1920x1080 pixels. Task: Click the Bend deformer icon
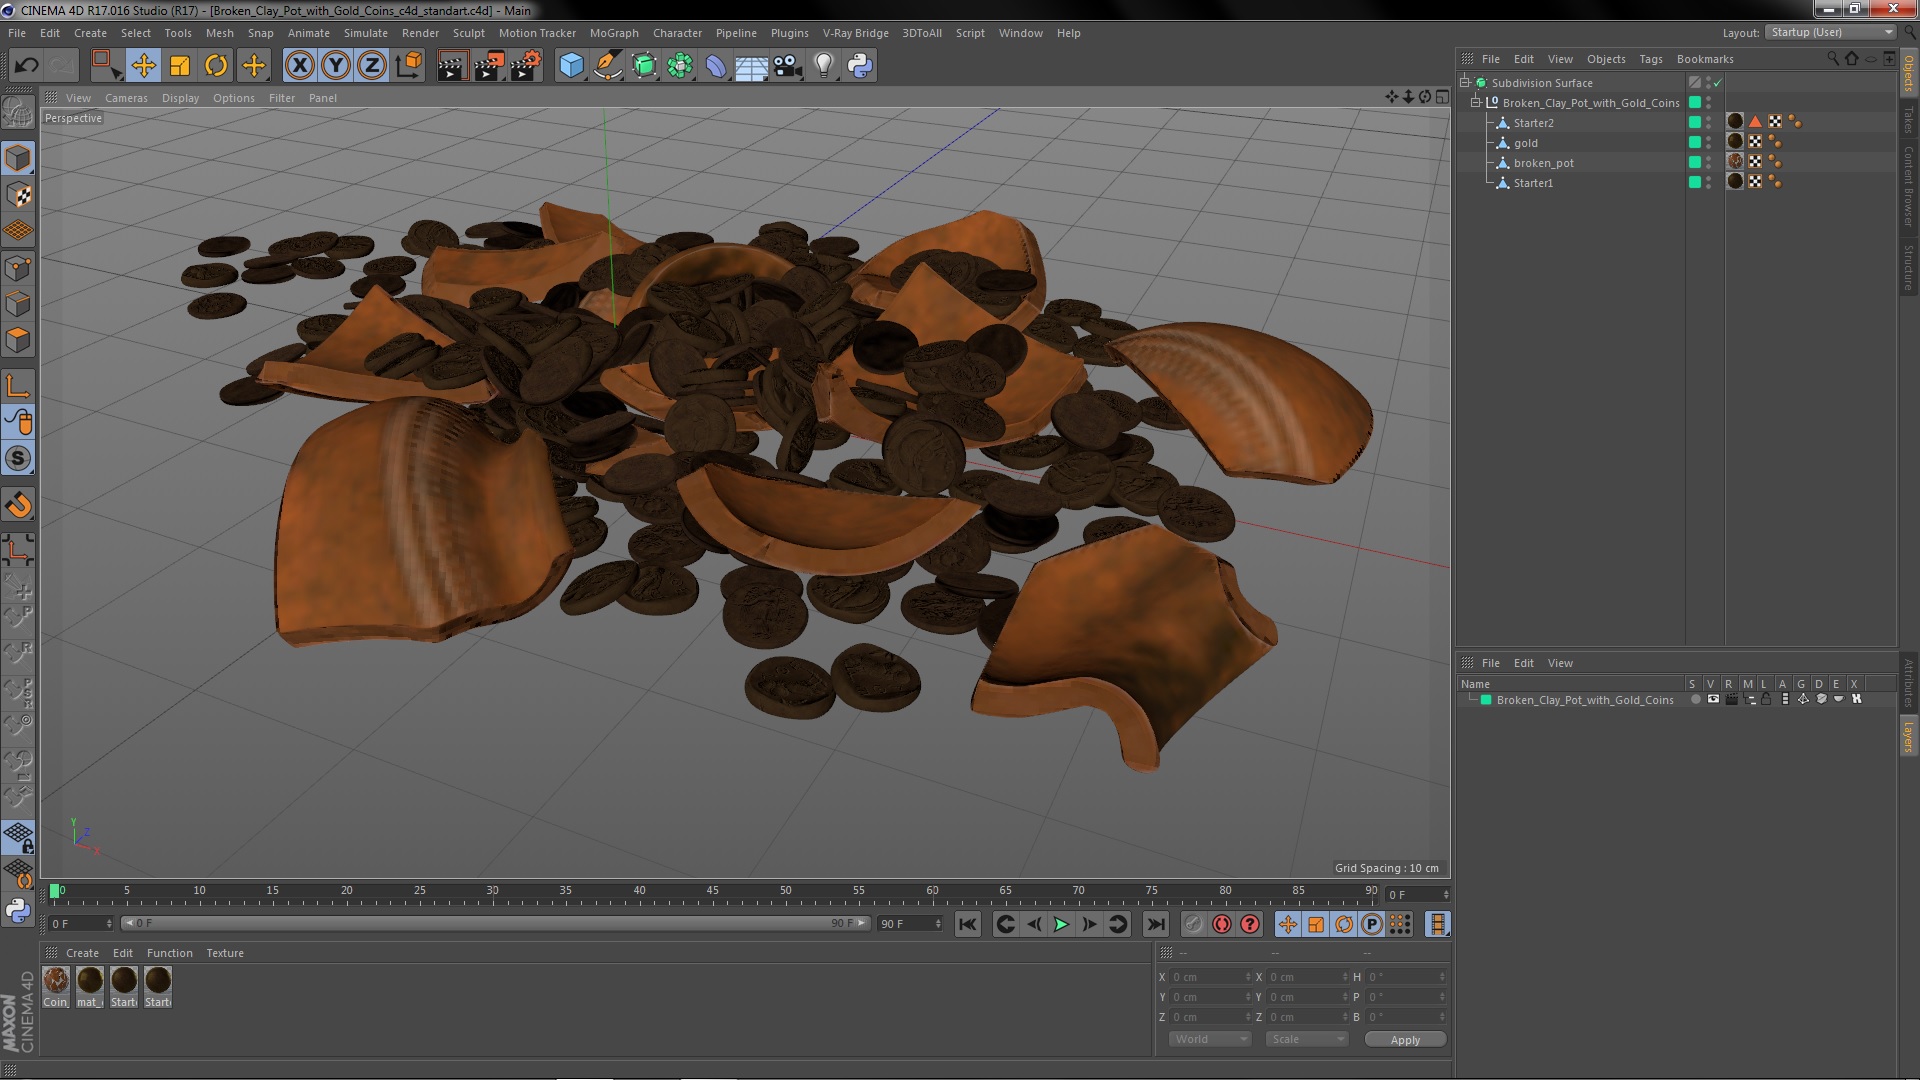pyautogui.click(x=716, y=66)
